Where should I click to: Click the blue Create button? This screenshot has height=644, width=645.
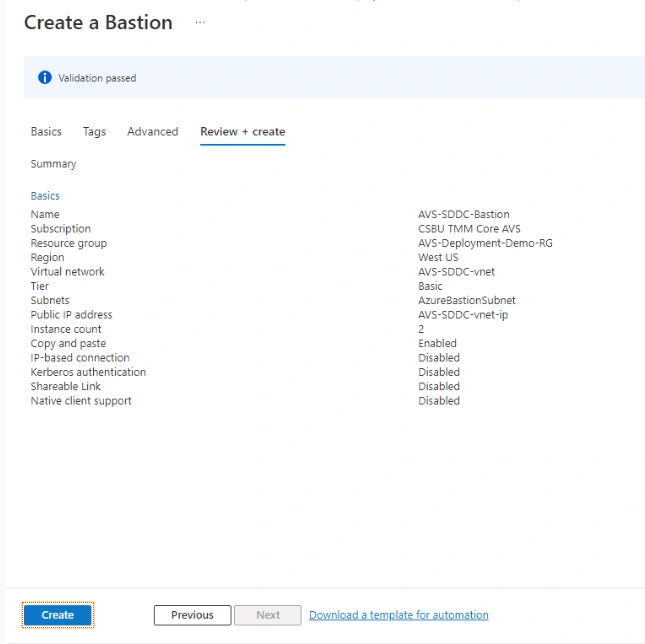58,615
